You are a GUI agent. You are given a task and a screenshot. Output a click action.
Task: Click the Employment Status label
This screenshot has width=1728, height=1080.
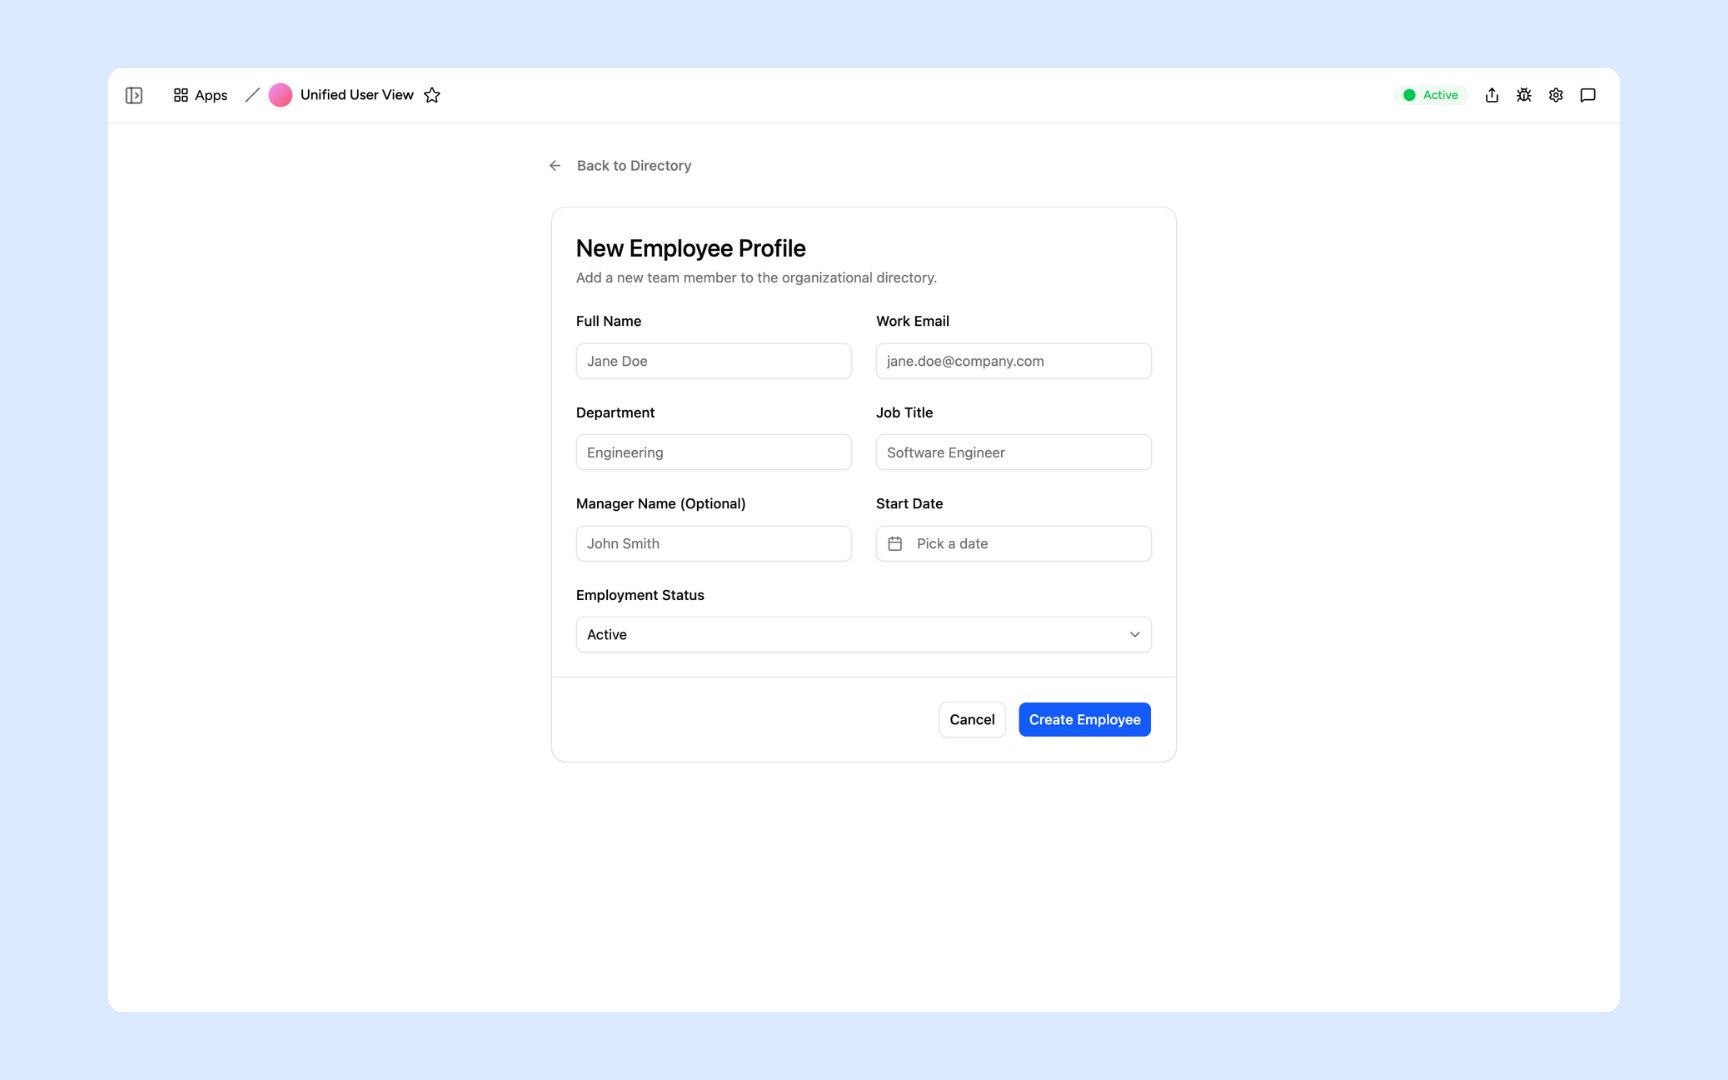(x=640, y=595)
